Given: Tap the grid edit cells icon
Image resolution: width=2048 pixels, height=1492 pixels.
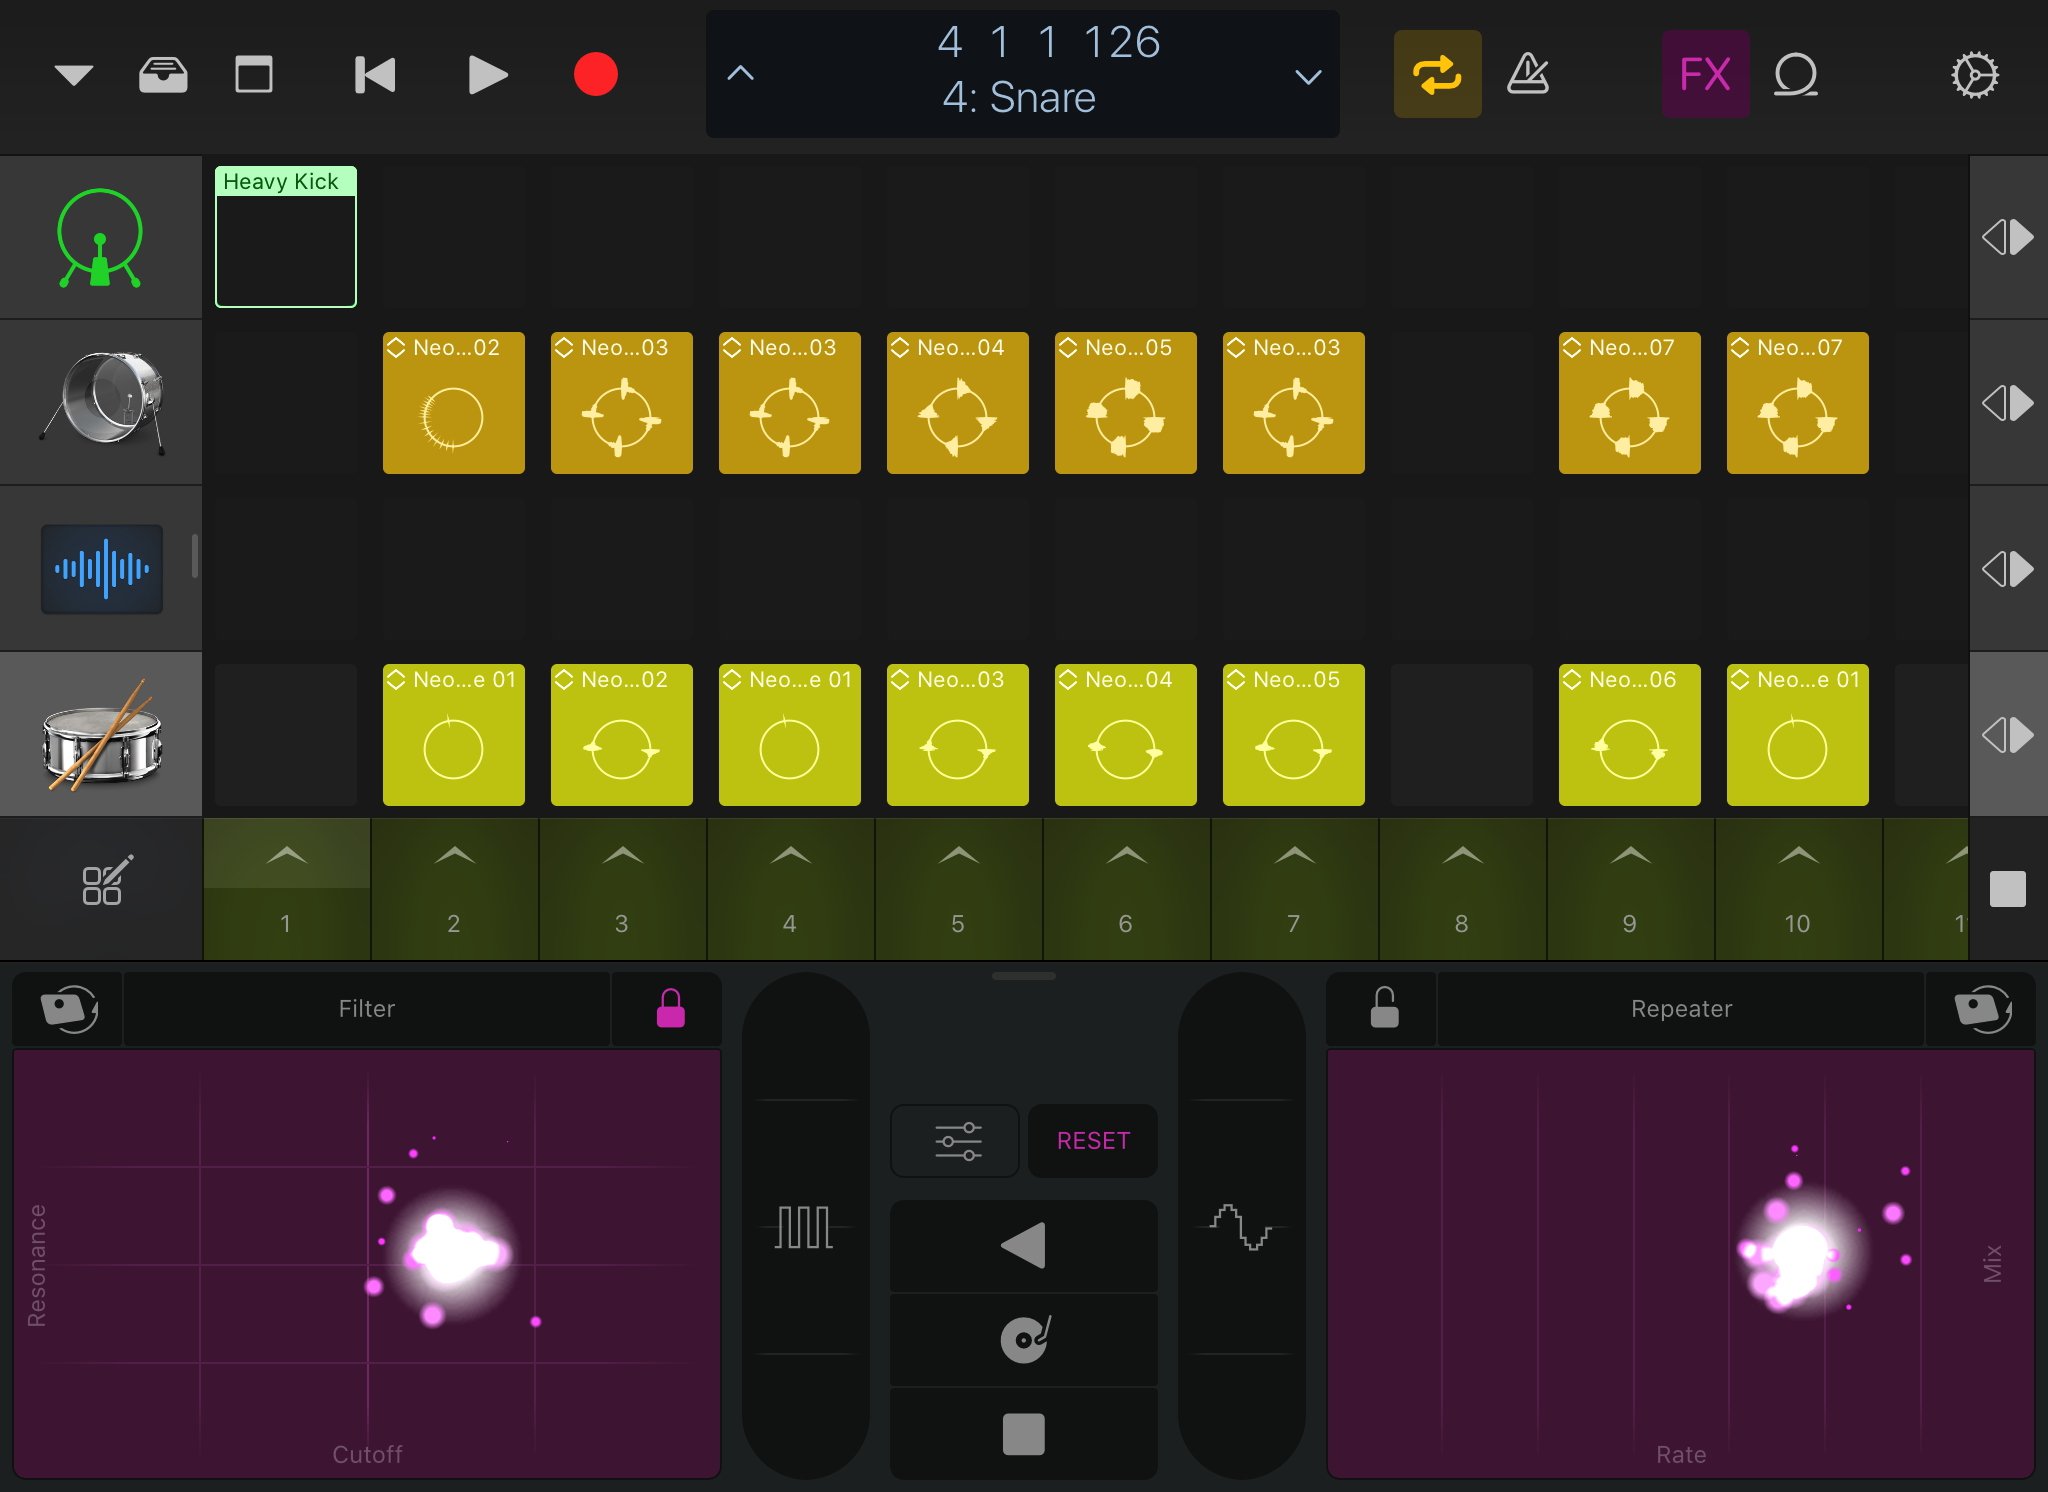Looking at the screenshot, I should 104,881.
